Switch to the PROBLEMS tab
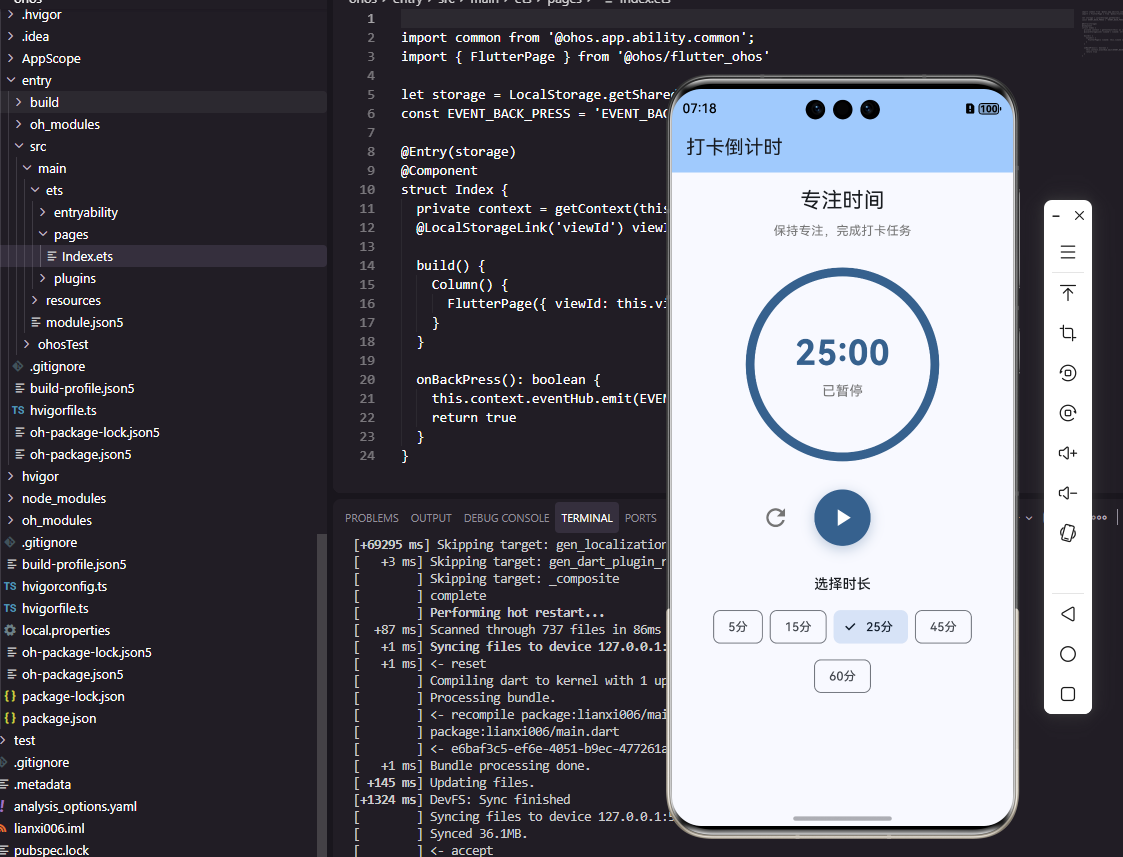 pos(372,518)
